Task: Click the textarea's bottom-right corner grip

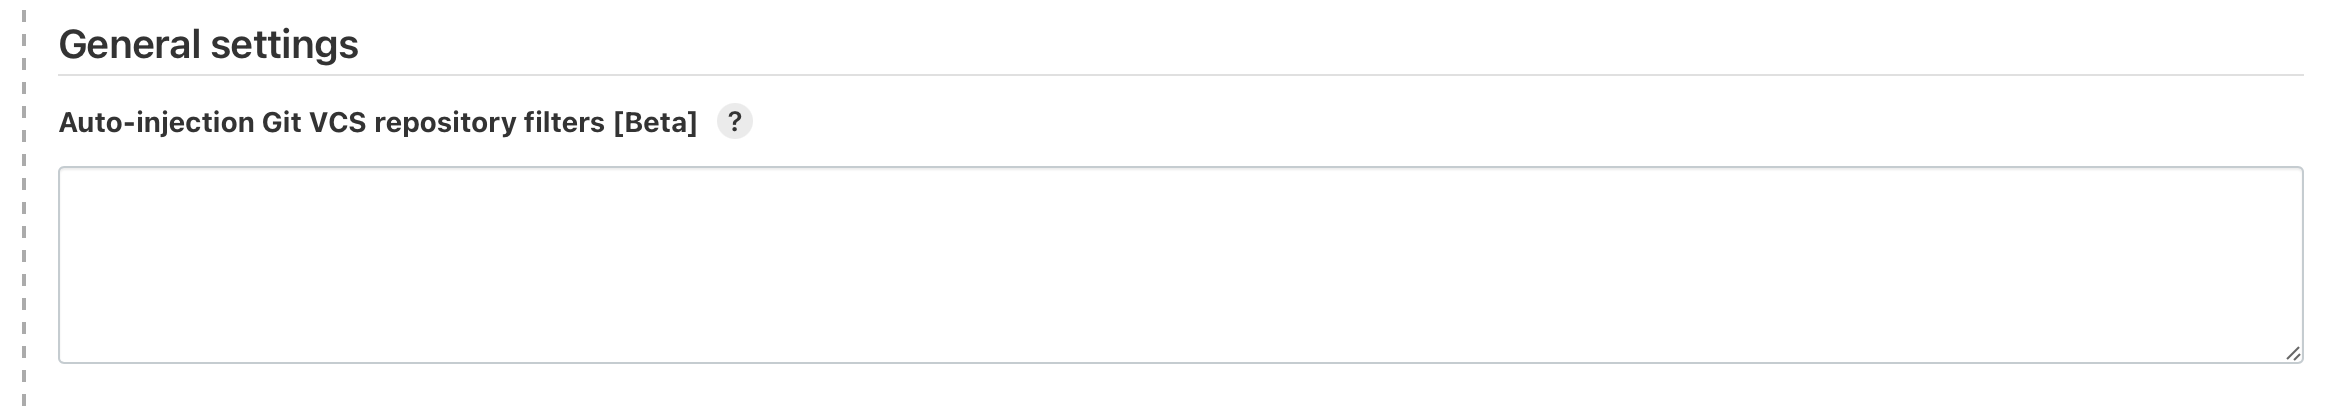Action: coord(2292,353)
